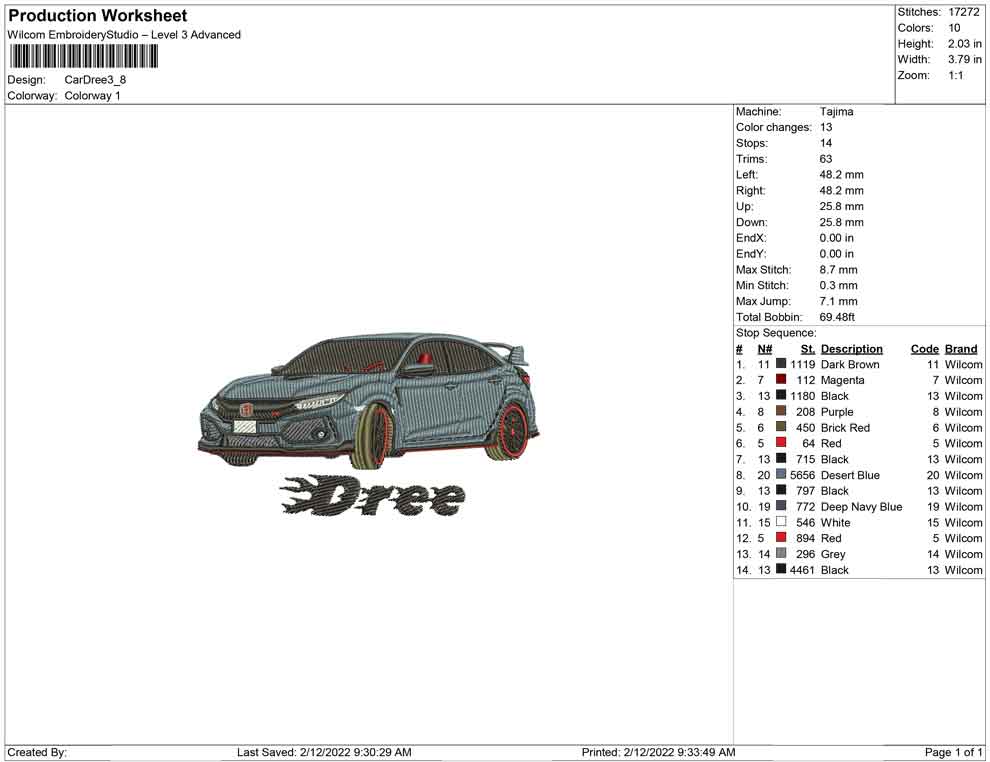Click the 'Printed: 2/12/2022 9:33:49 AM' footer
This screenshot has width=990, height=762.
pyautogui.click(x=659, y=752)
